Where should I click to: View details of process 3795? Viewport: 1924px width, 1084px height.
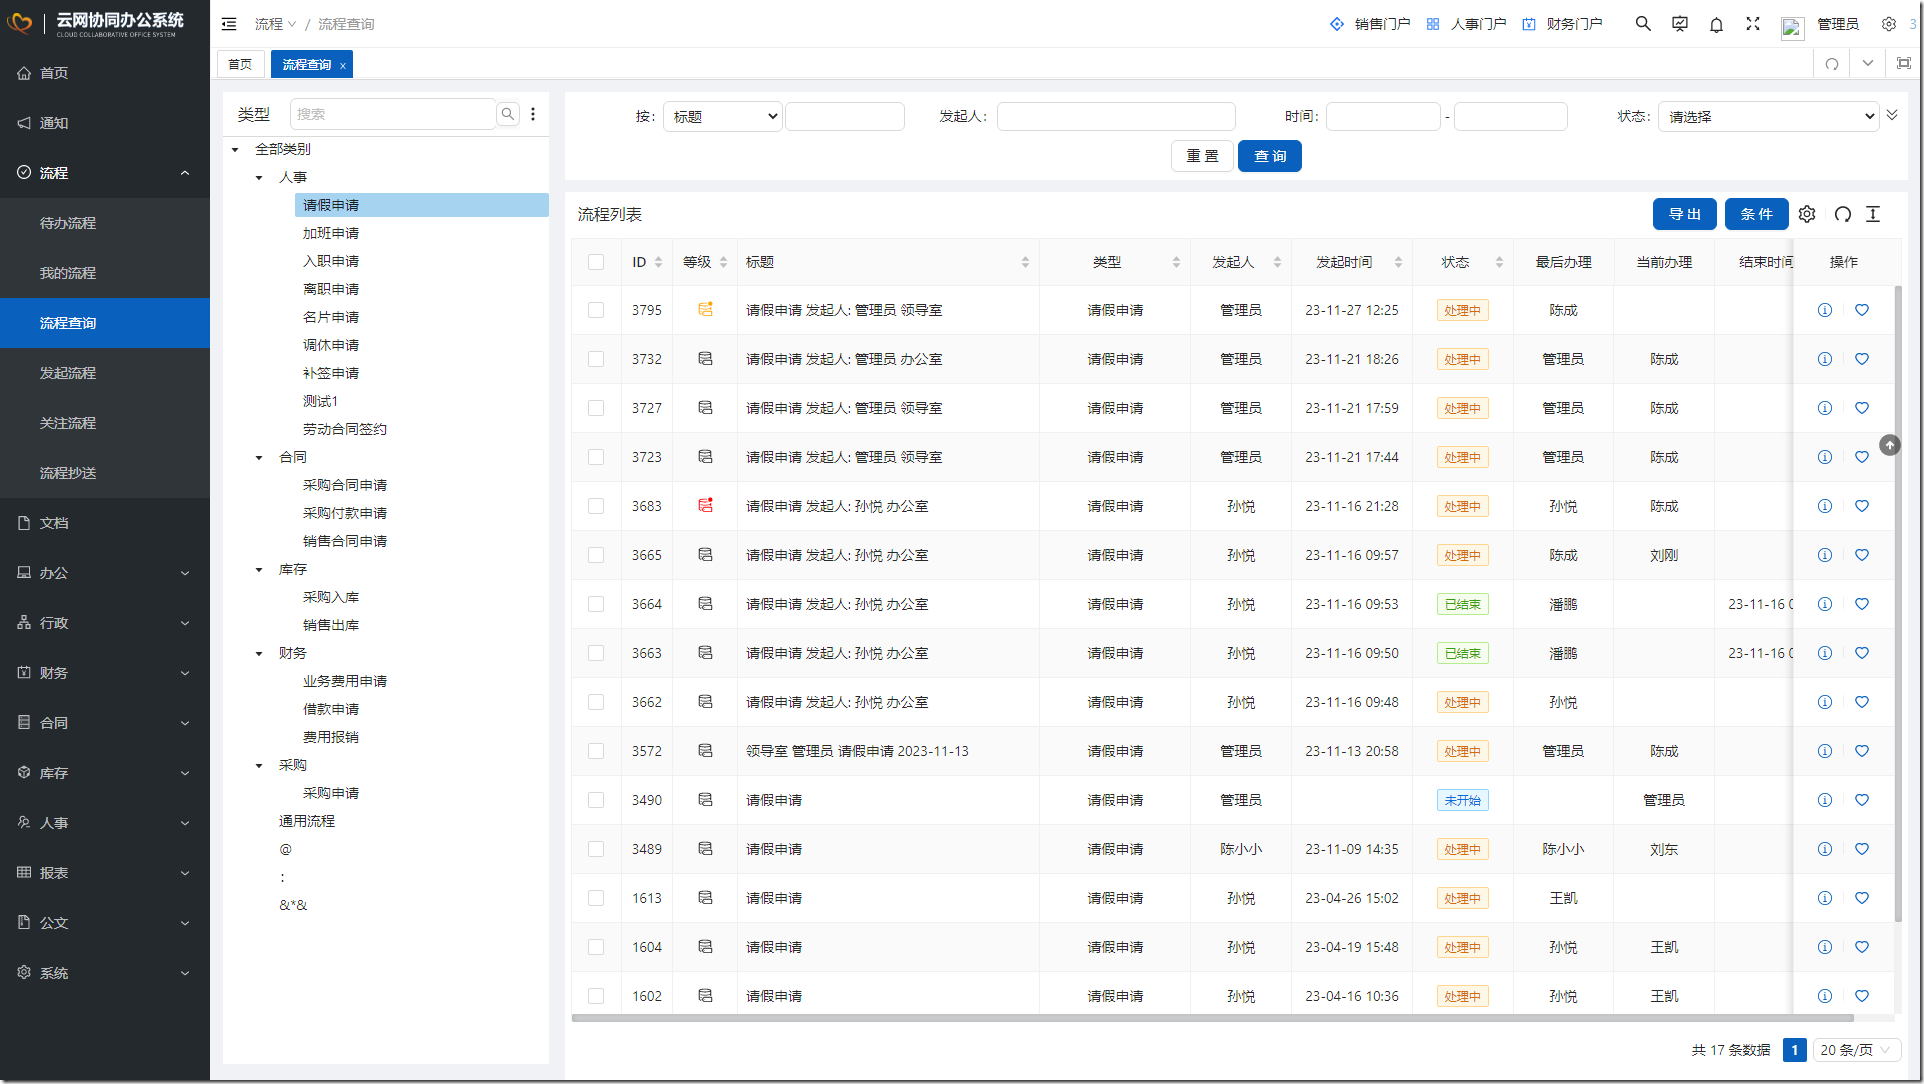(1825, 310)
